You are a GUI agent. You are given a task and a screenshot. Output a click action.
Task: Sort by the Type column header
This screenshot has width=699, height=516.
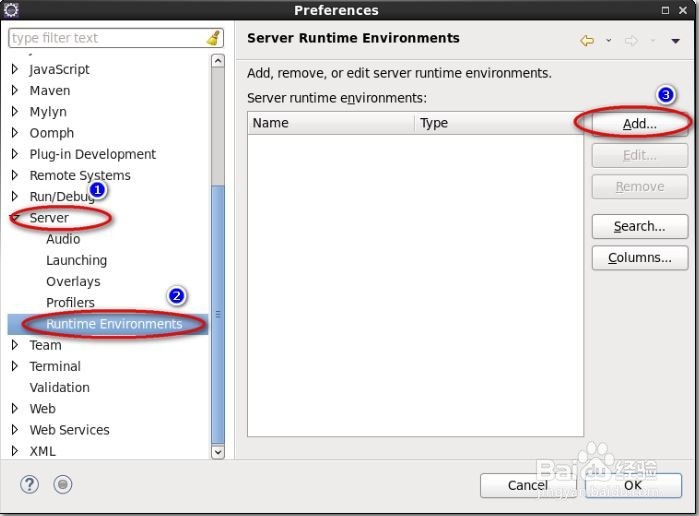(x=499, y=123)
